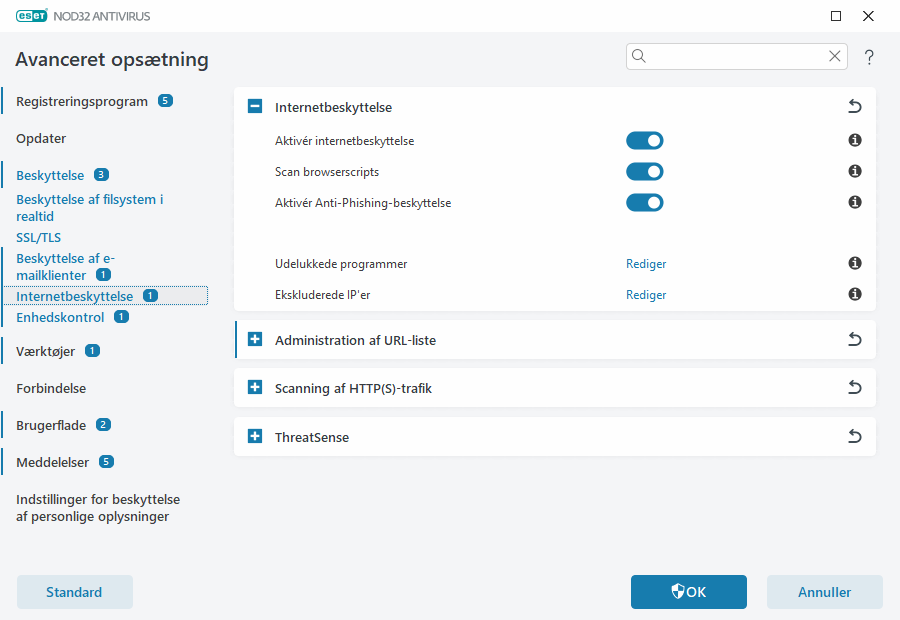Select Enhedskontrol in the sidebar
This screenshot has height=620, width=900.
pyautogui.click(x=60, y=317)
